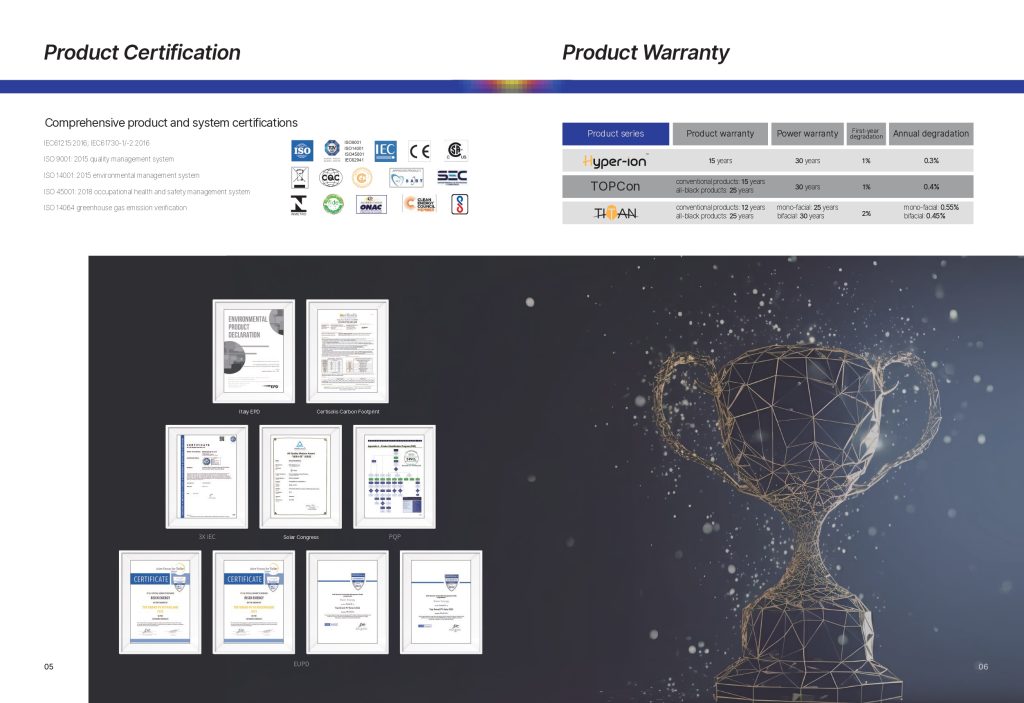
Task: Open the PQP flowchart certificate thumbnail
Action: click(x=394, y=476)
